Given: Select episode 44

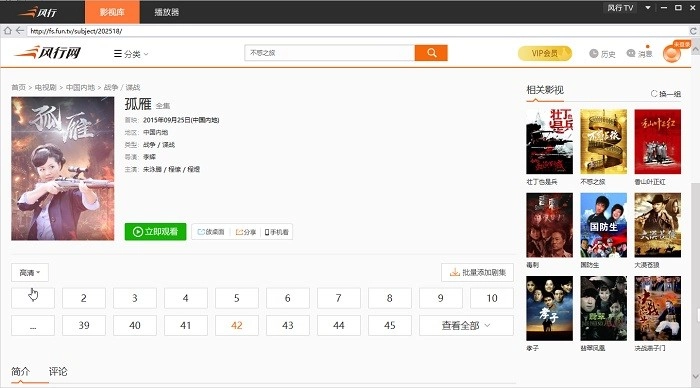Looking at the screenshot, I should click(338, 325).
